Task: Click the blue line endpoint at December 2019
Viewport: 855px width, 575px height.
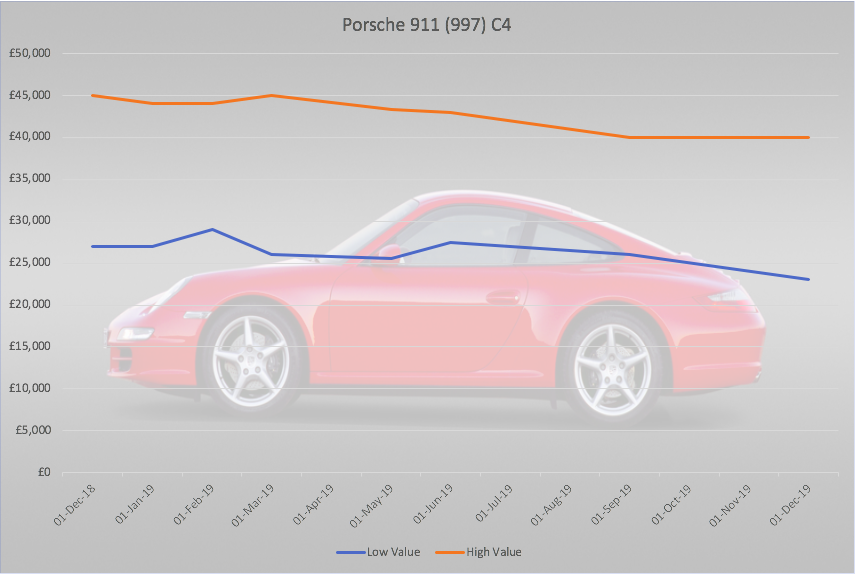Action: coord(808,280)
